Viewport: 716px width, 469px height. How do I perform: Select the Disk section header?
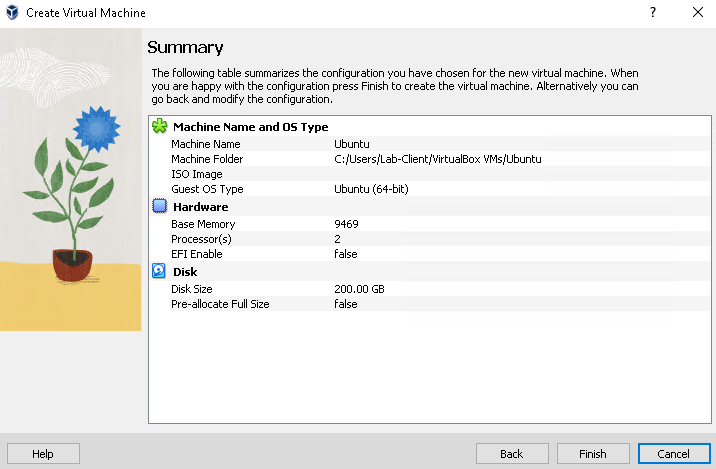(x=185, y=272)
